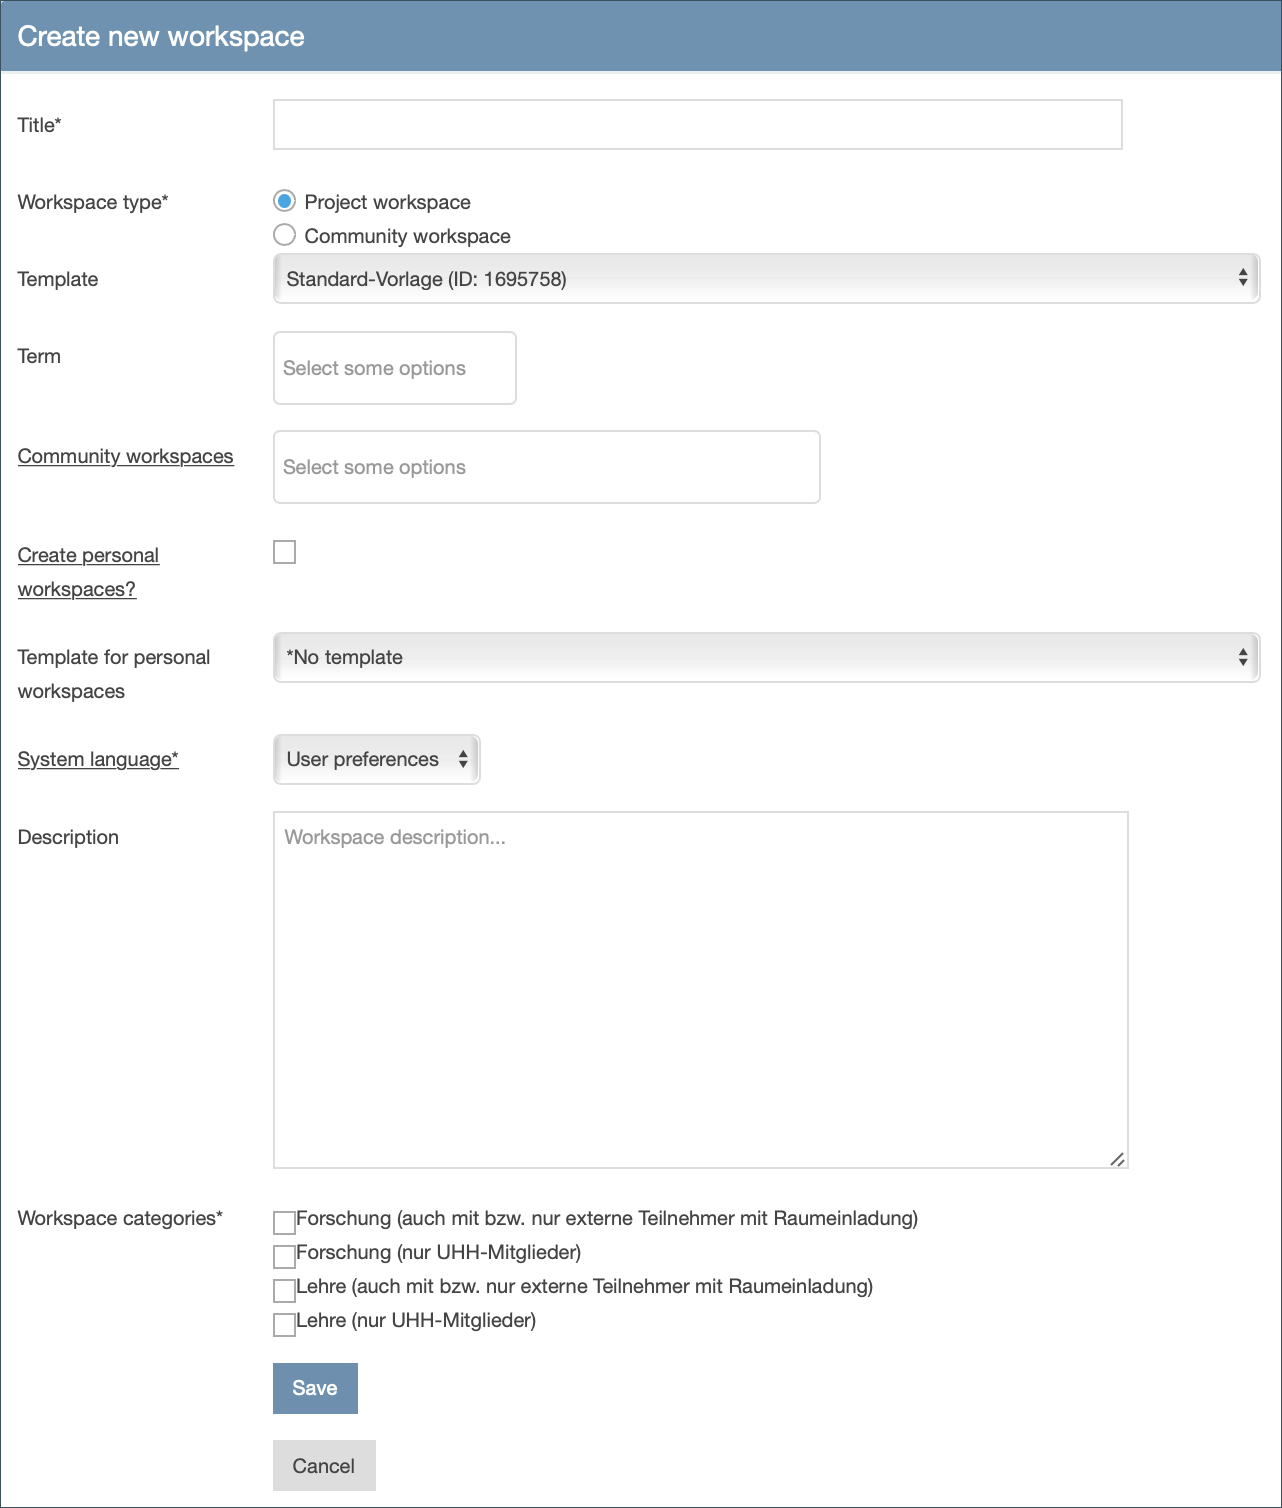The width and height of the screenshot is (1282, 1508).
Task: Select Community workspace radio button
Action: click(x=285, y=235)
